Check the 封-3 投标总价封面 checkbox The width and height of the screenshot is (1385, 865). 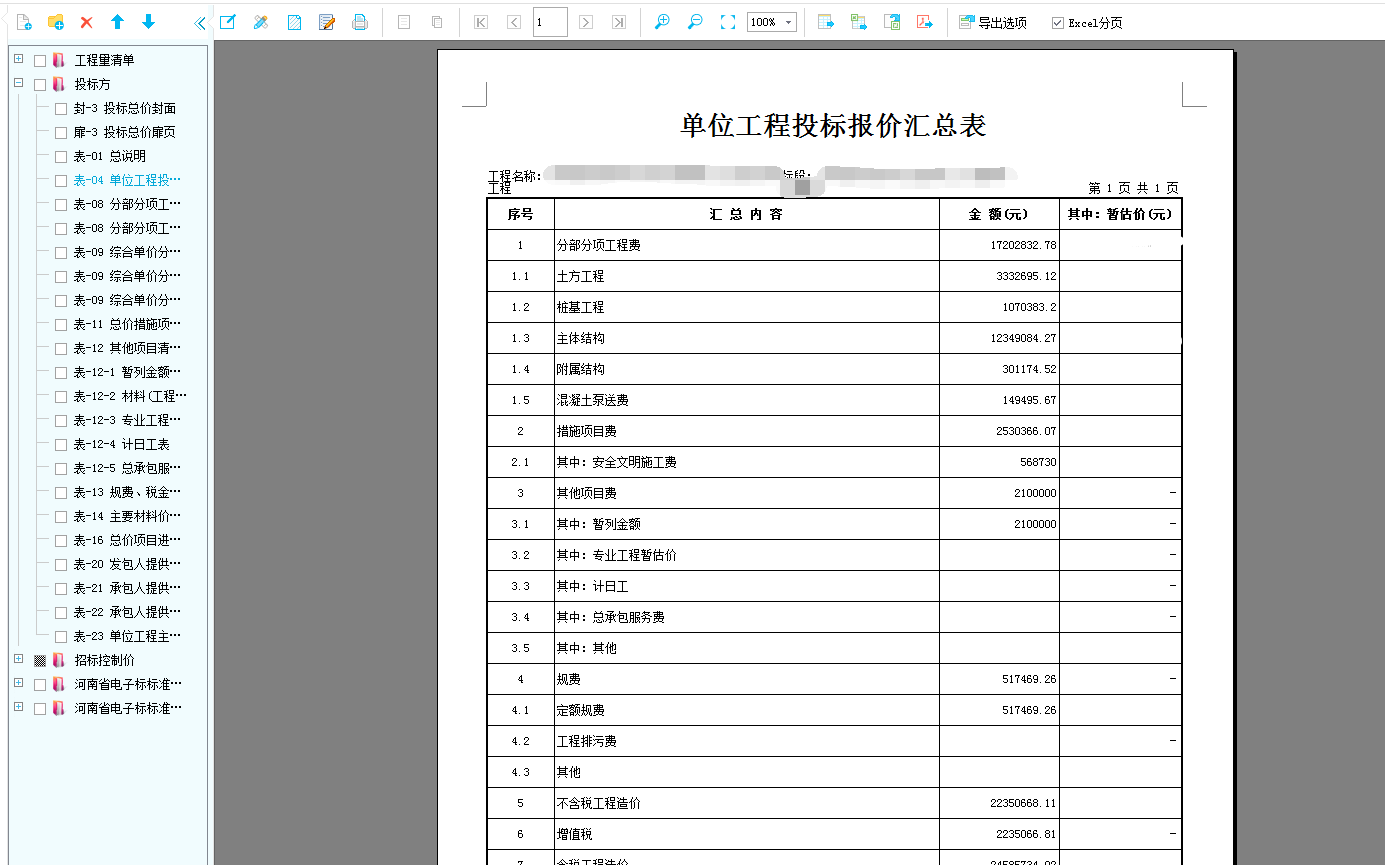tap(61, 108)
